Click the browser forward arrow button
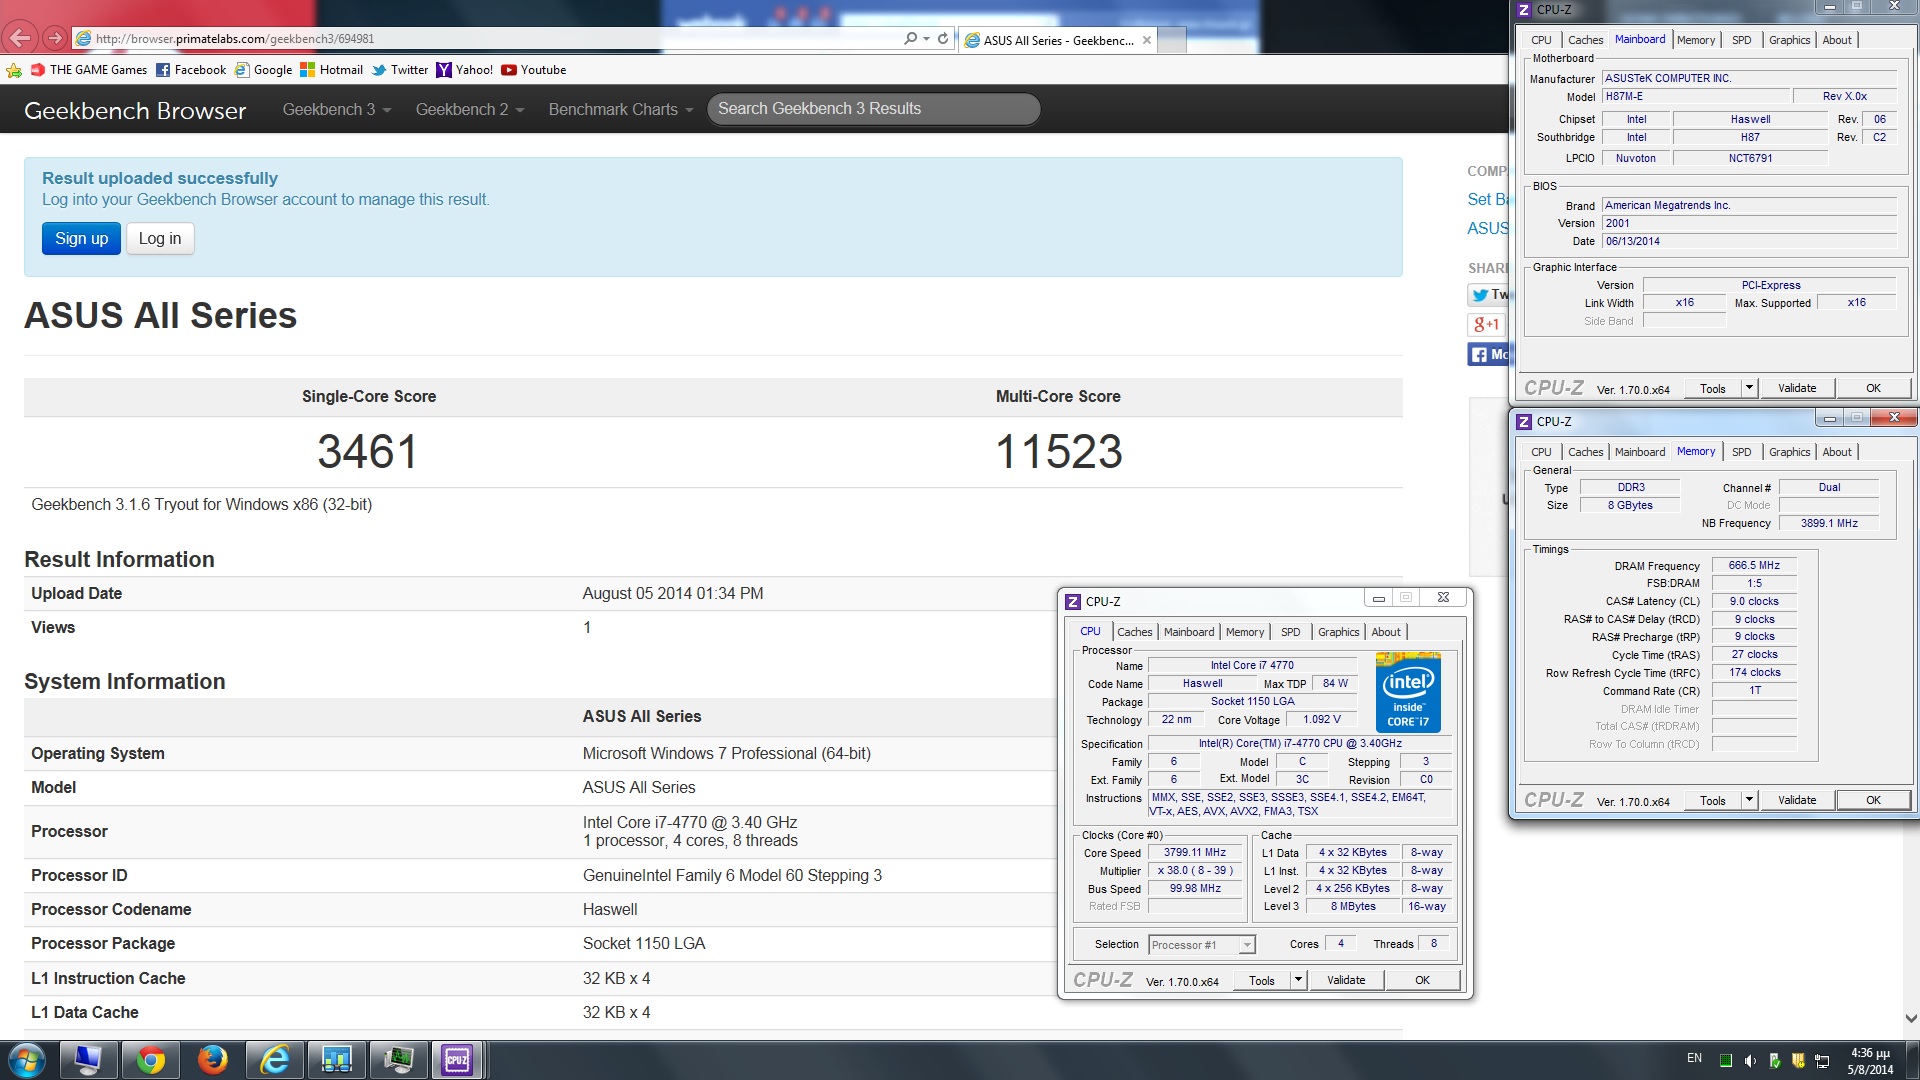The height and width of the screenshot is (1080, 1920). pos(55,38)
